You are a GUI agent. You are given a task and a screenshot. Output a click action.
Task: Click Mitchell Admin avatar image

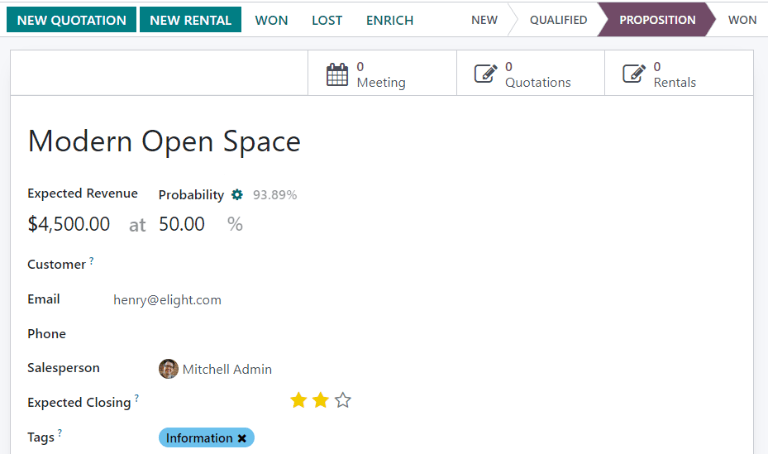[168, 369]
